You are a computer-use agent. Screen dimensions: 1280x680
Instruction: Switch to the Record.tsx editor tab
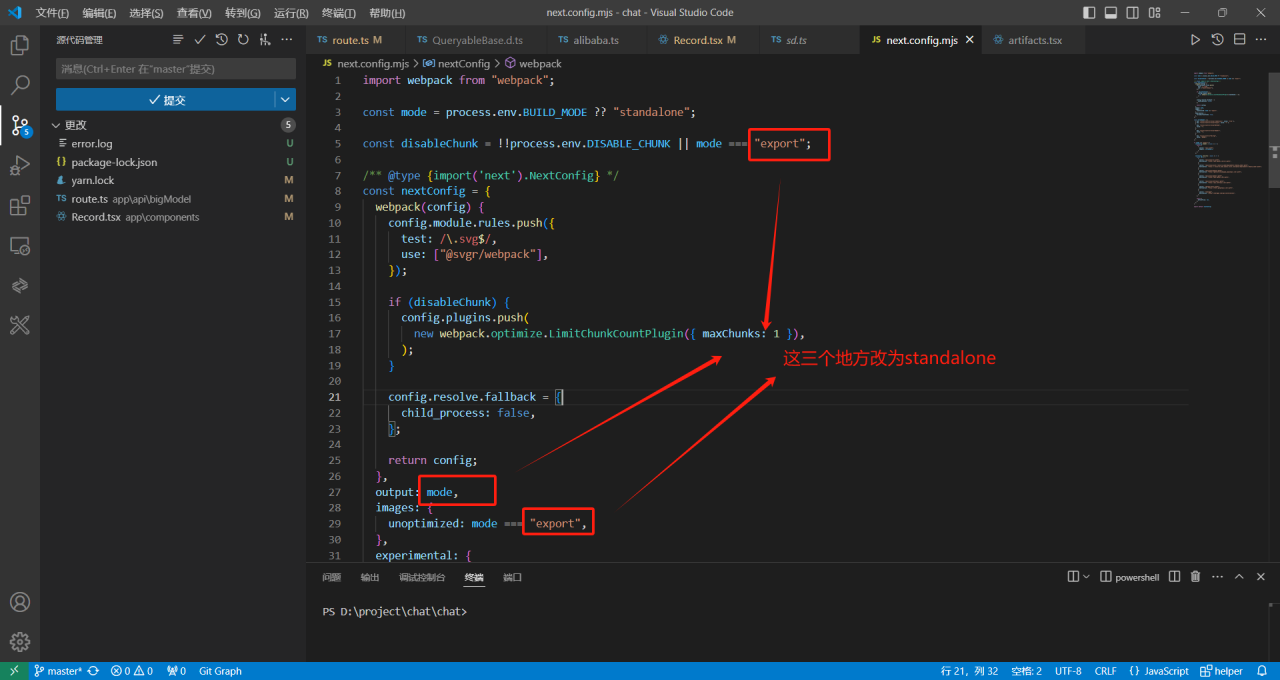point(697,40)
